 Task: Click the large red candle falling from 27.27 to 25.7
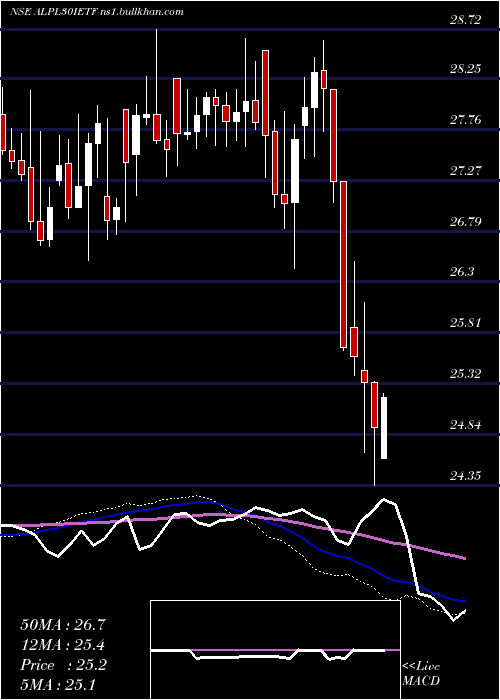pyautogui.click(x=343, y=264)
